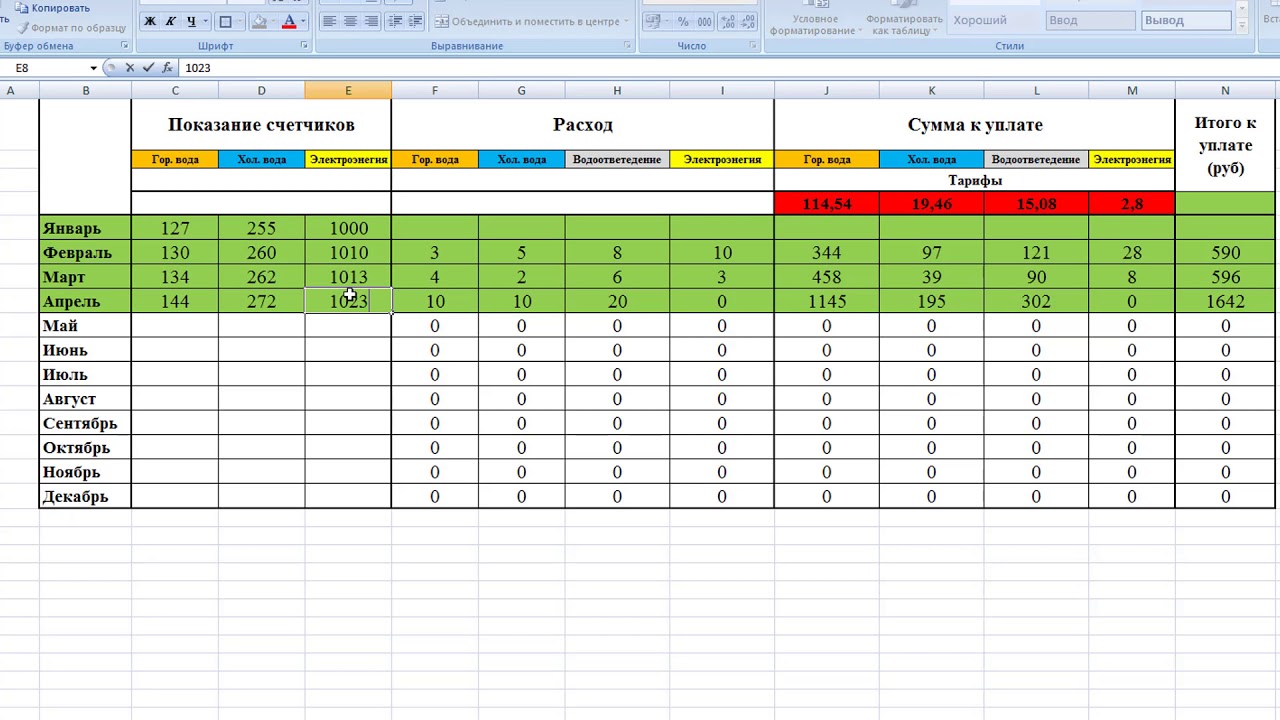Click into the formula bar value 1023
1280x720 pixels.
(198, 68)
